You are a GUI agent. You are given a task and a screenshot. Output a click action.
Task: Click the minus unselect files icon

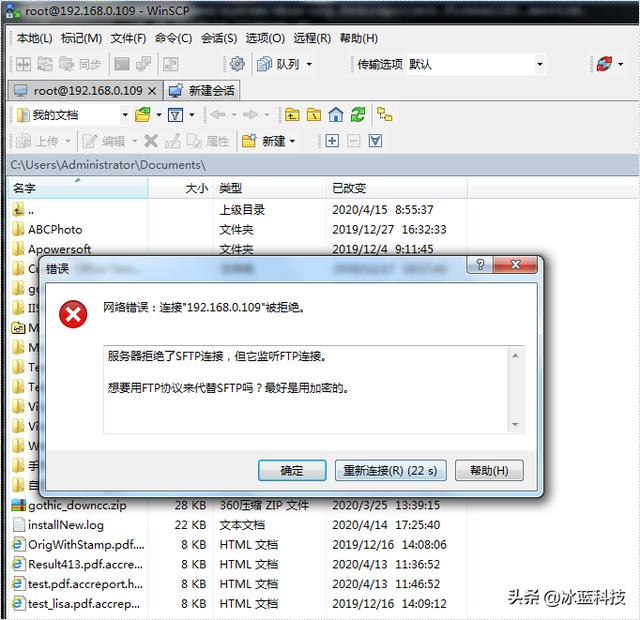point(353,141)
